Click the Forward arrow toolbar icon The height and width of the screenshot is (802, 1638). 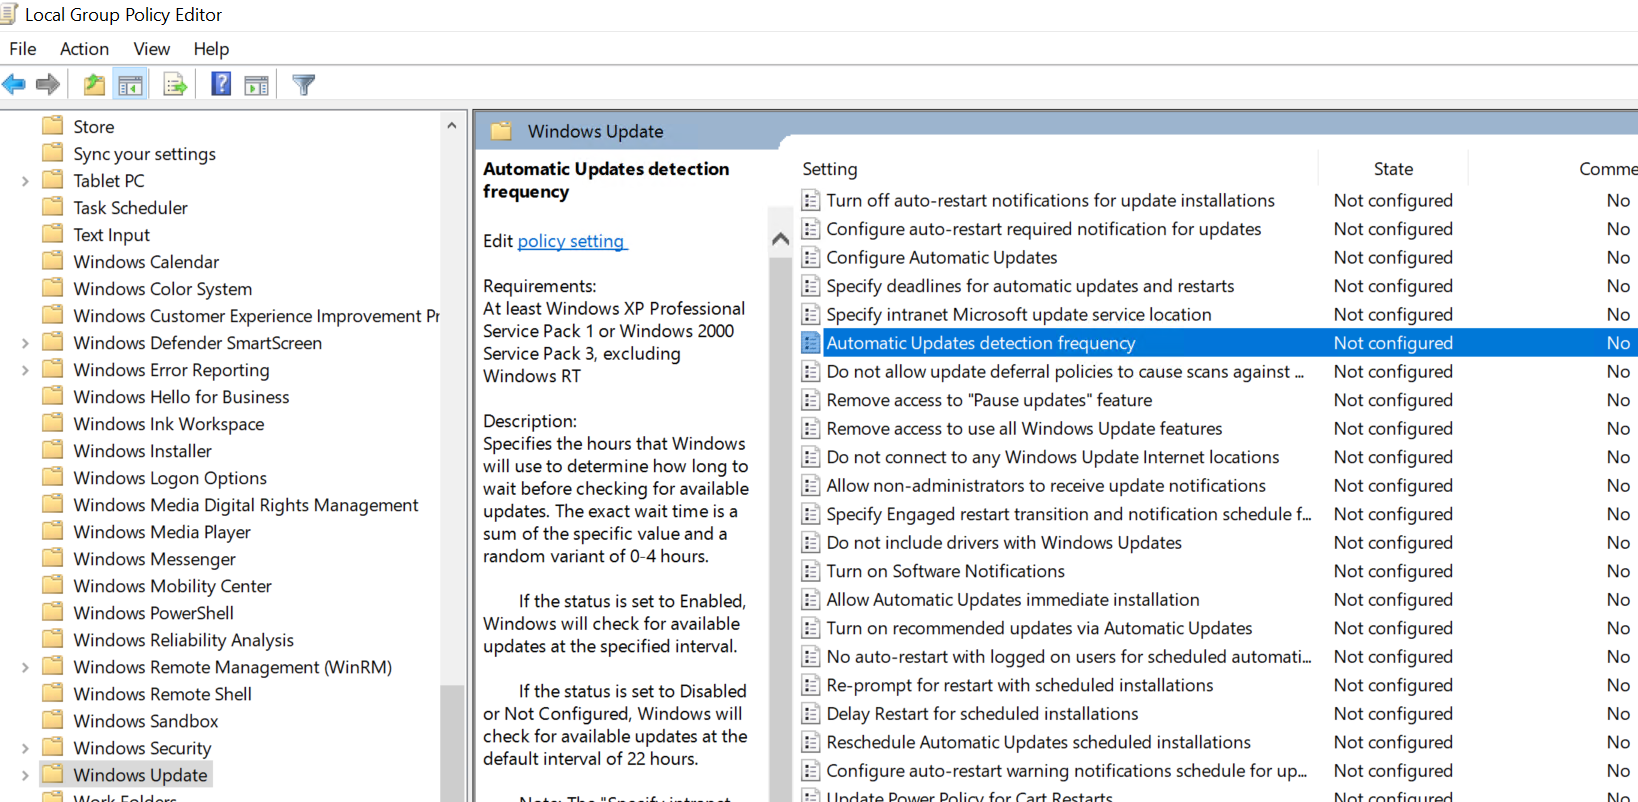(48, 85)
